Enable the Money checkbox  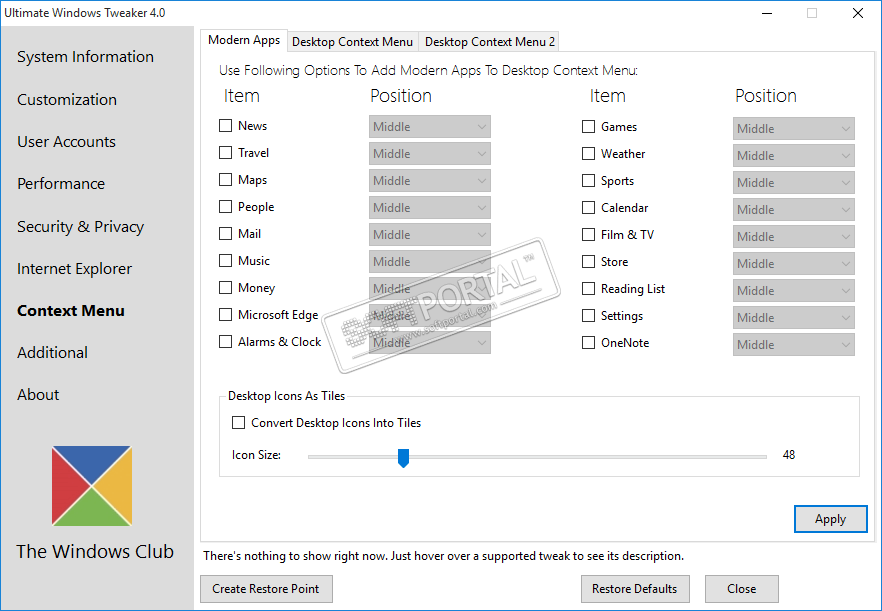point(226,287)
